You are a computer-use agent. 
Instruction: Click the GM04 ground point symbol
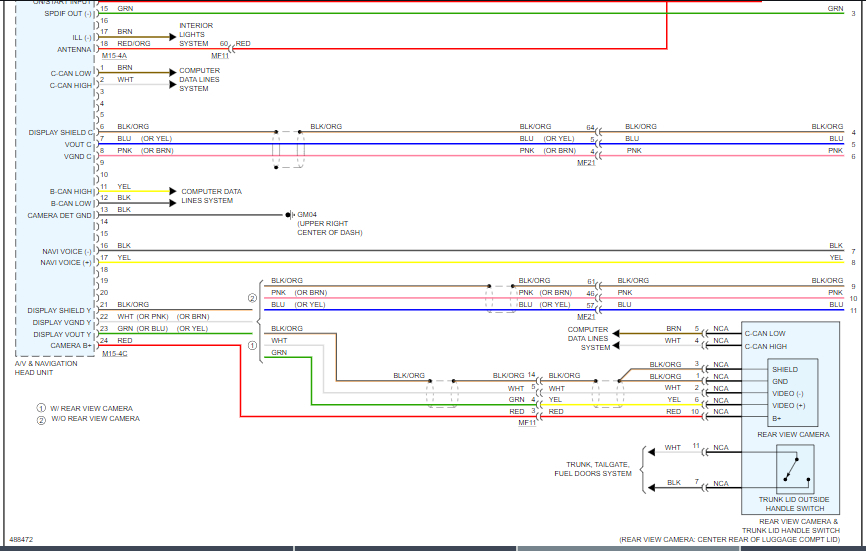coord(291,215)
